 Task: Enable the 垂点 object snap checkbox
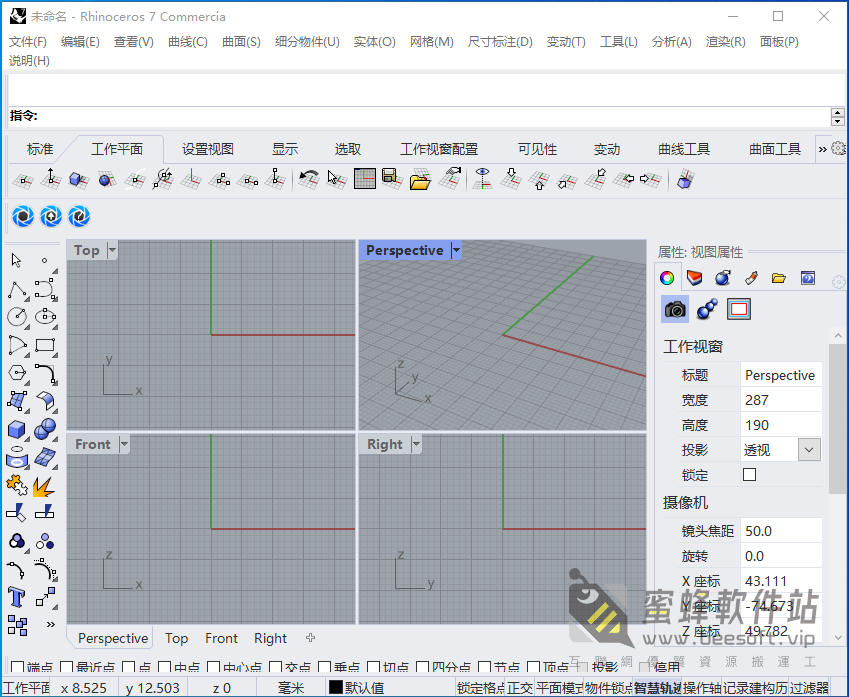point(324,667)
